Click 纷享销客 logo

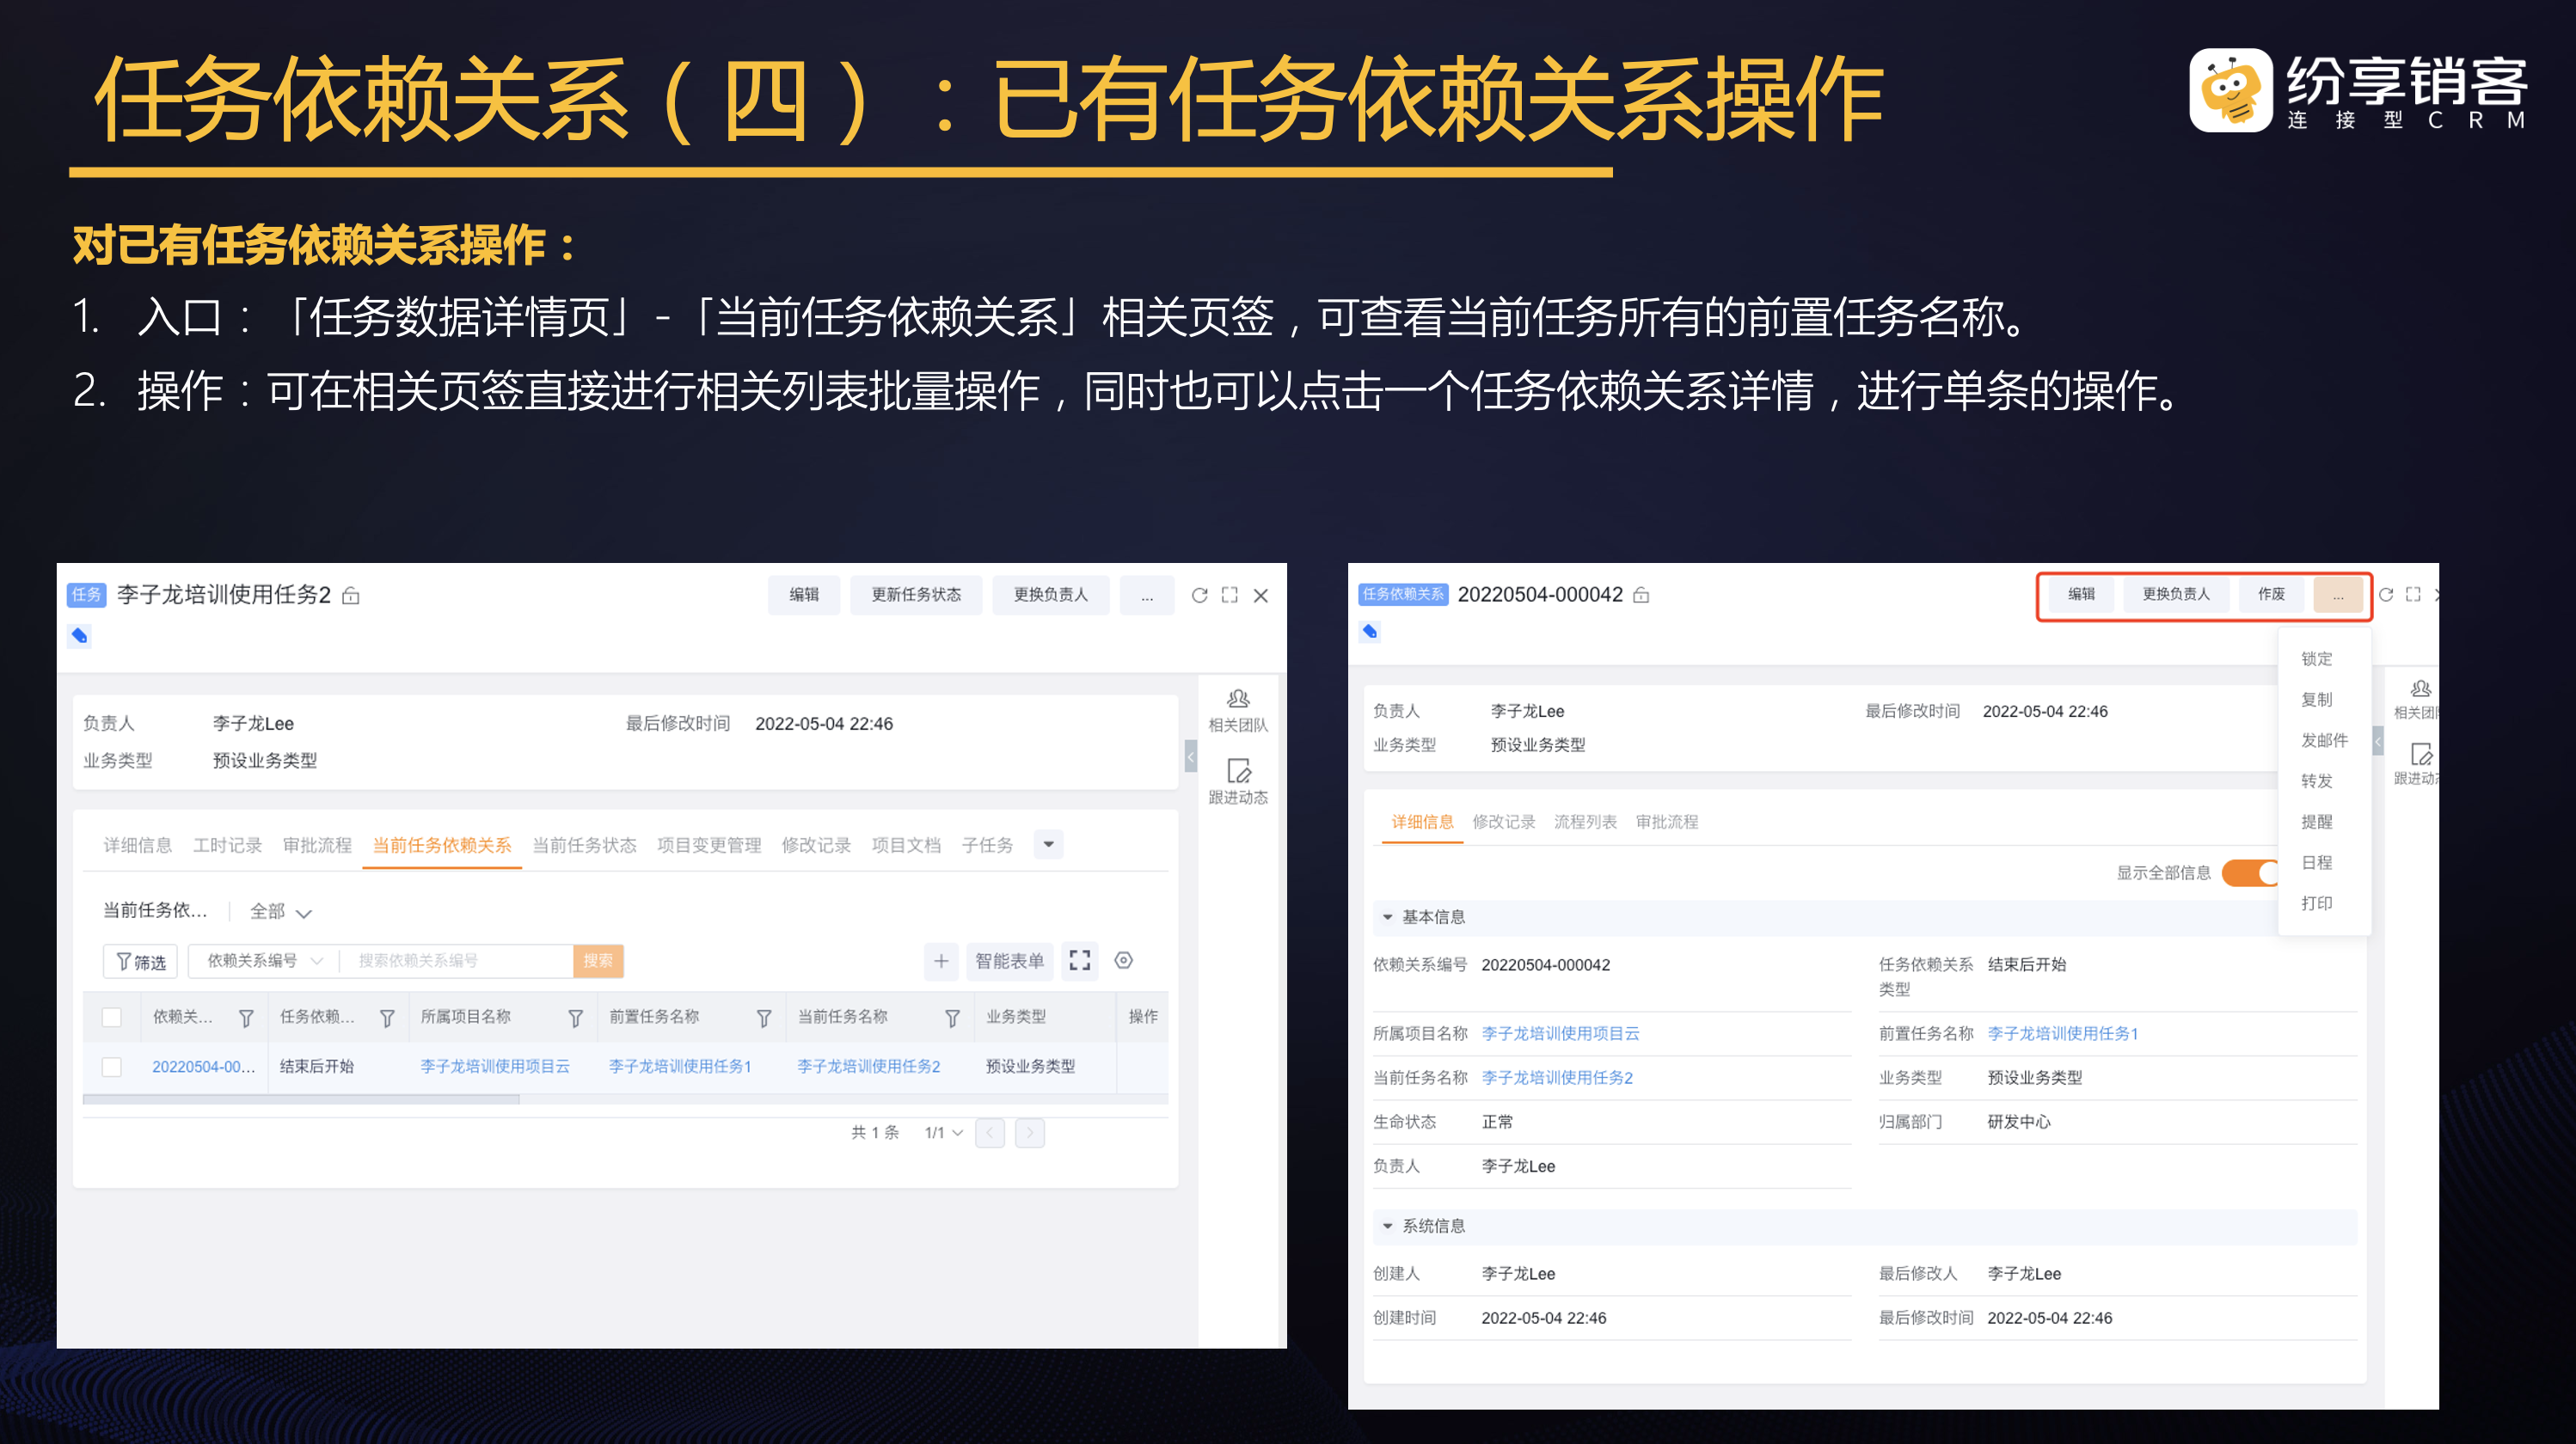click(2359, 91)
